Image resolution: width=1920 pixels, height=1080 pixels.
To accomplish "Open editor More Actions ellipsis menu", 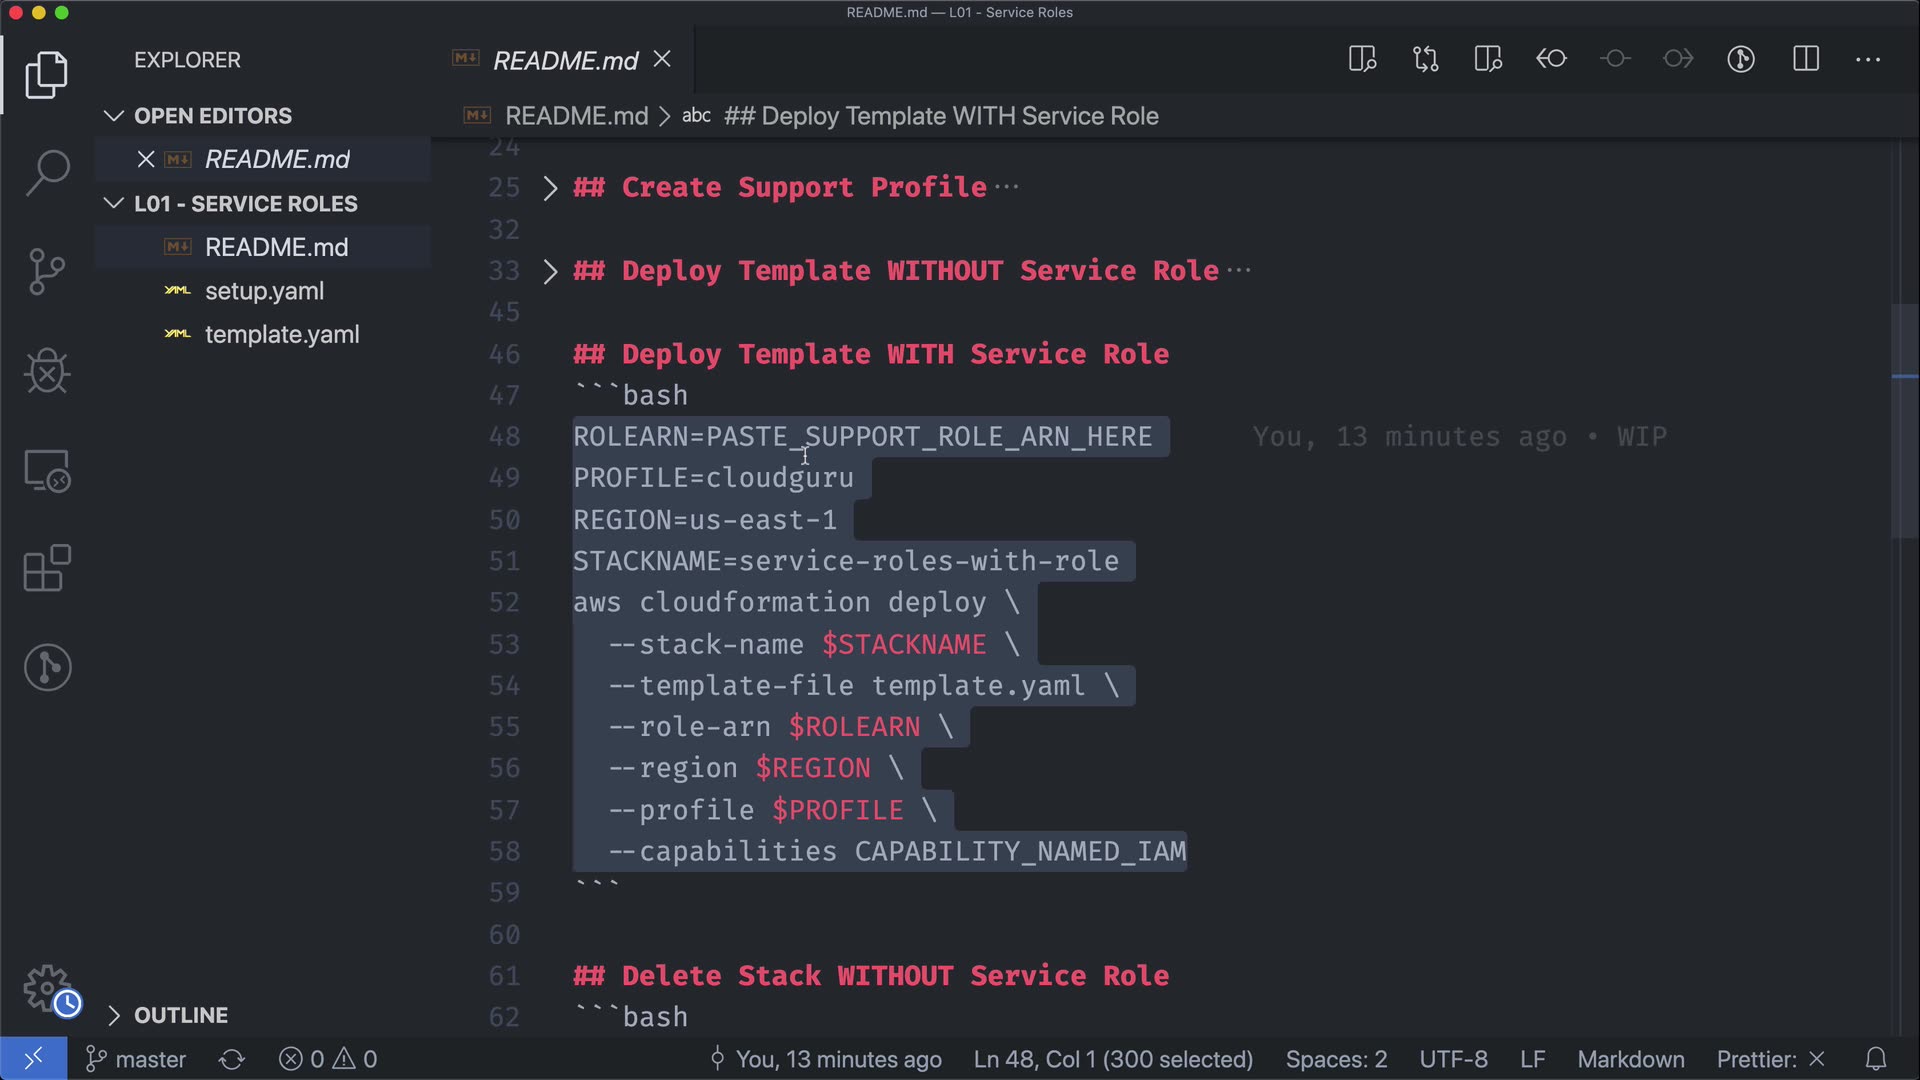I will coord(1868,59).
